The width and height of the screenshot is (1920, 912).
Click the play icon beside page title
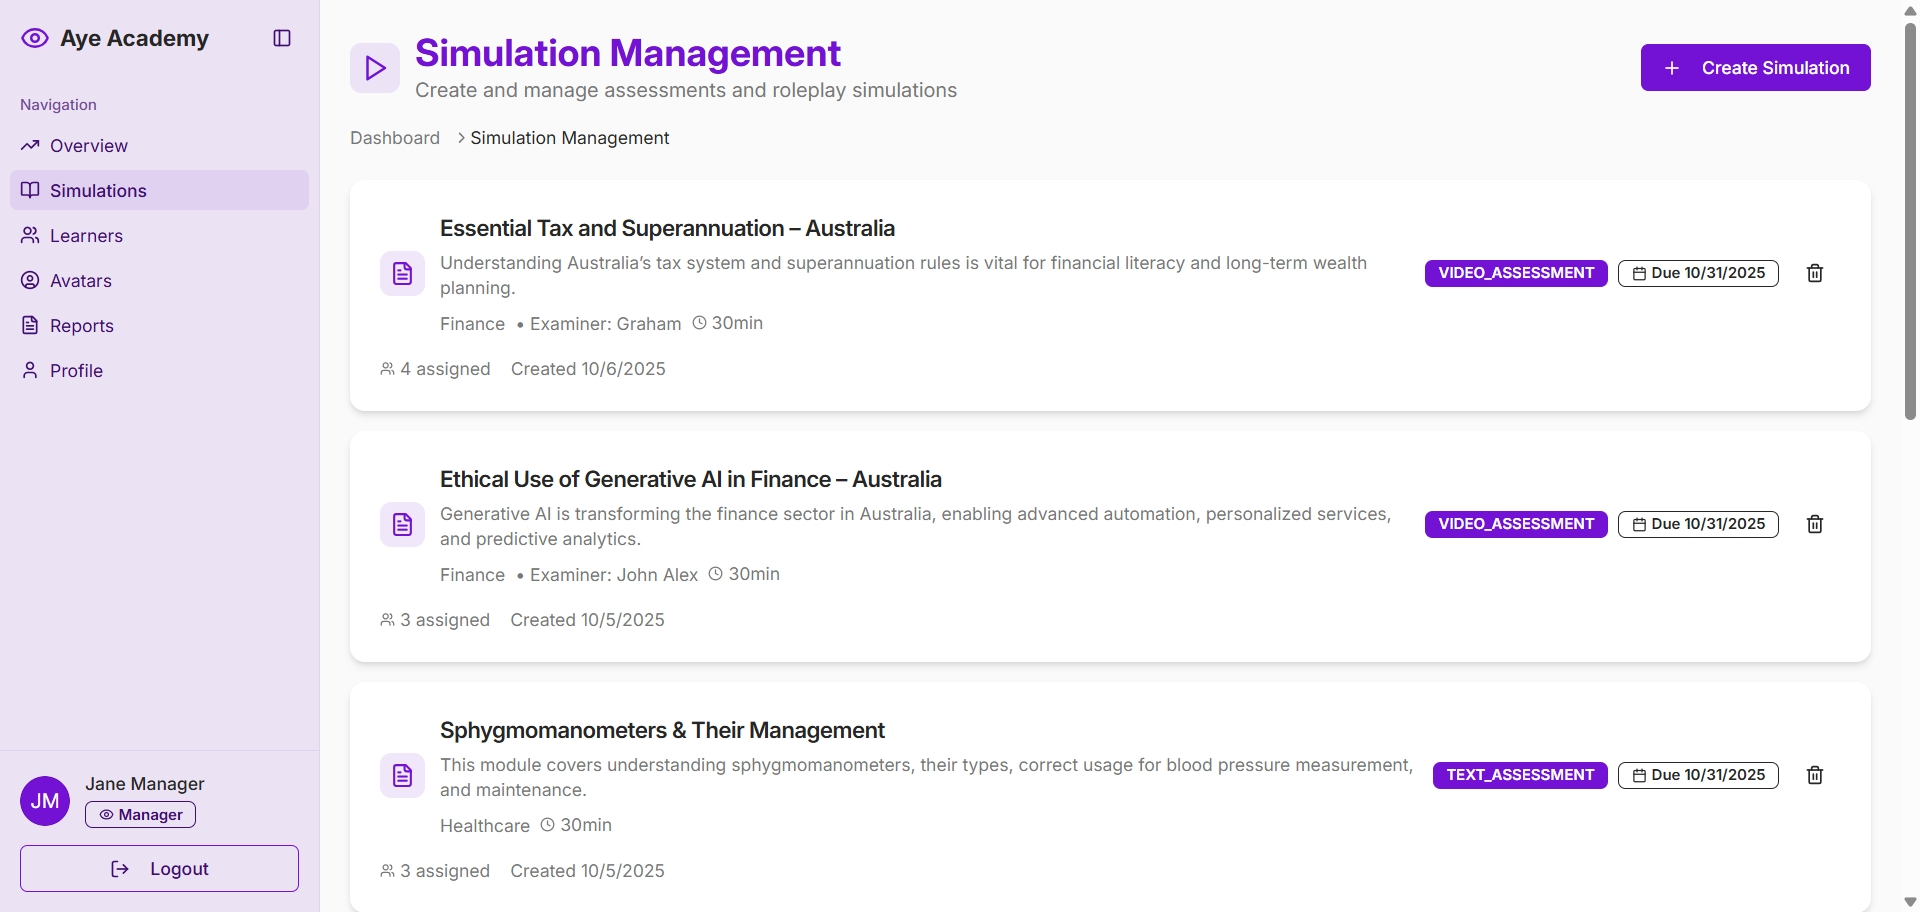pos(375,68)
